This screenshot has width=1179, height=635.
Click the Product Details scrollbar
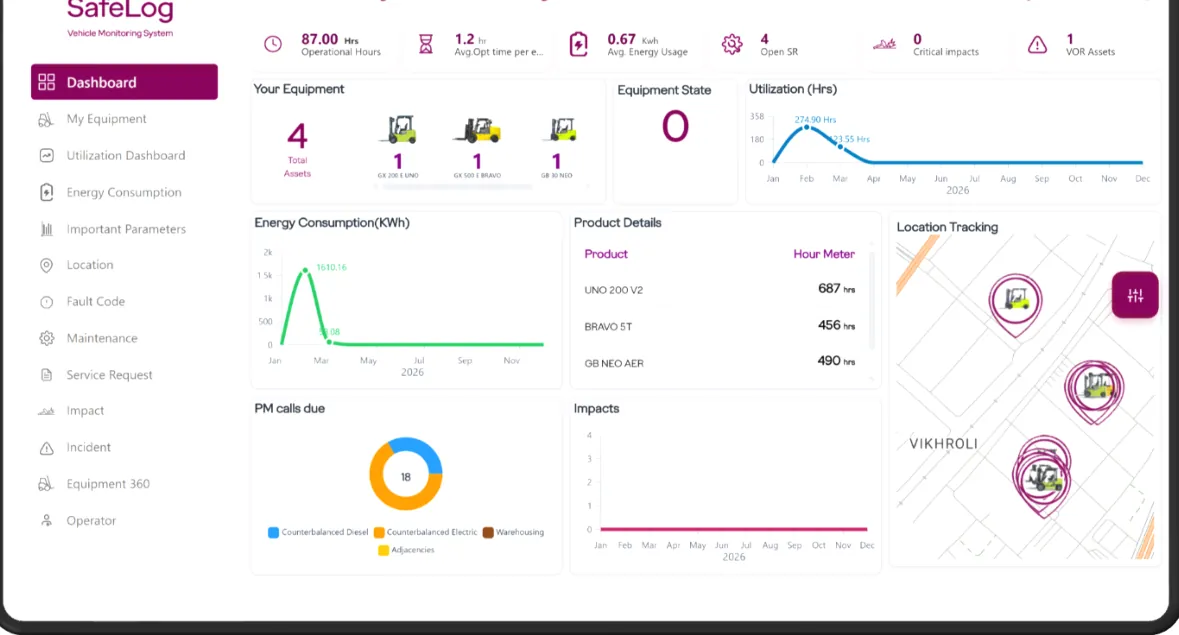coord(872,301)
